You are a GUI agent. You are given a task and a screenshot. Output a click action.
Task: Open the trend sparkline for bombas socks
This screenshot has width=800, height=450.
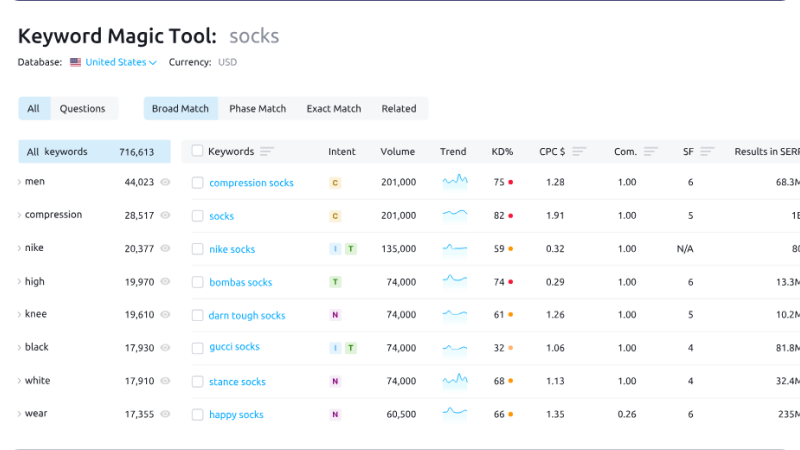[455, 281]
